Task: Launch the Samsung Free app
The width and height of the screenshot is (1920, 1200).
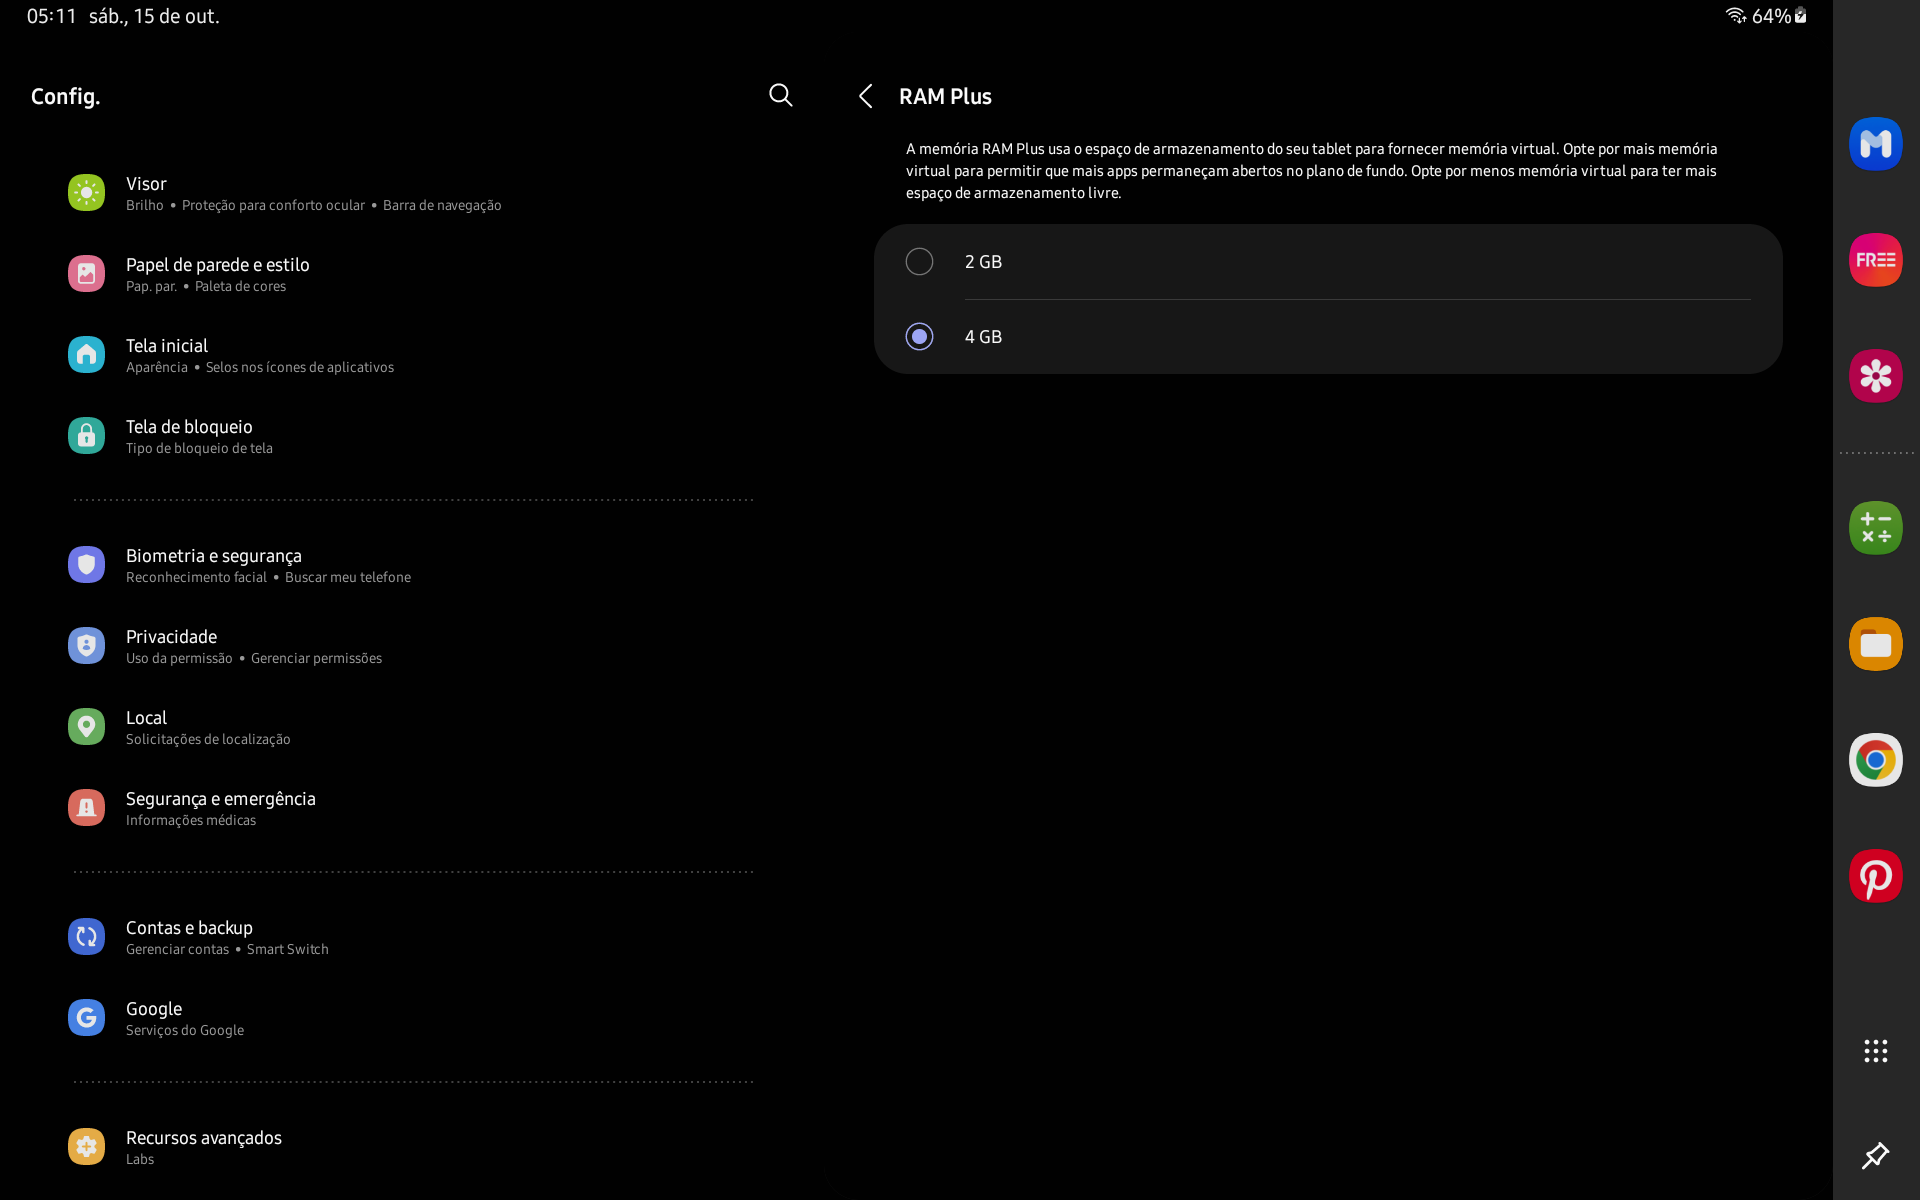Action: pyautogui.click(x=1876, y=260)
